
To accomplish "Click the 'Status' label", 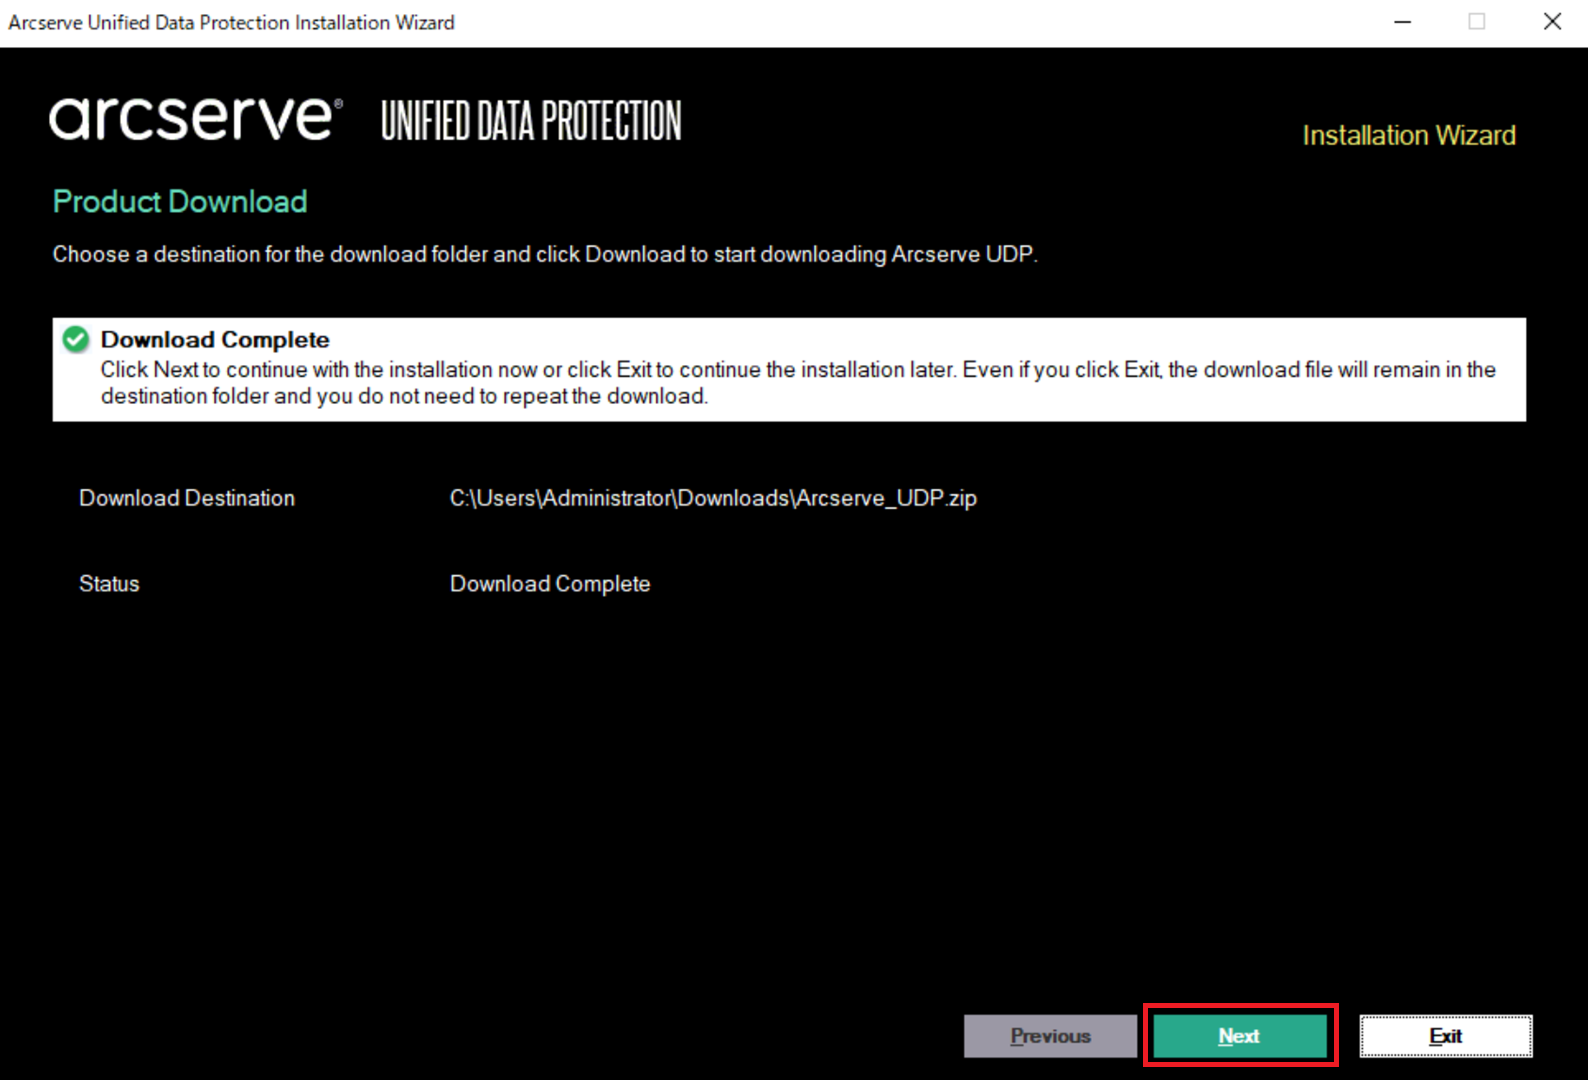I will point(109,584).
